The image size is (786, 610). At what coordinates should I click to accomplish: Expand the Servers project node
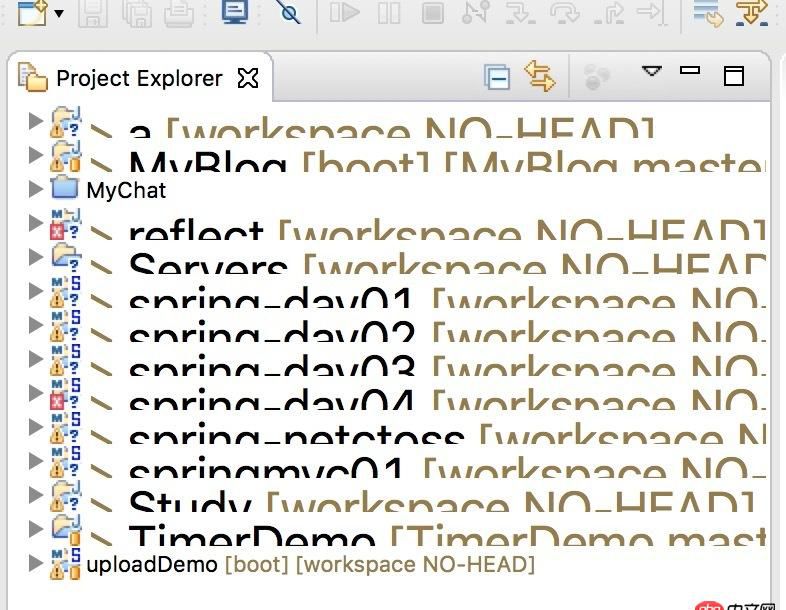click(x=36, y=257)
